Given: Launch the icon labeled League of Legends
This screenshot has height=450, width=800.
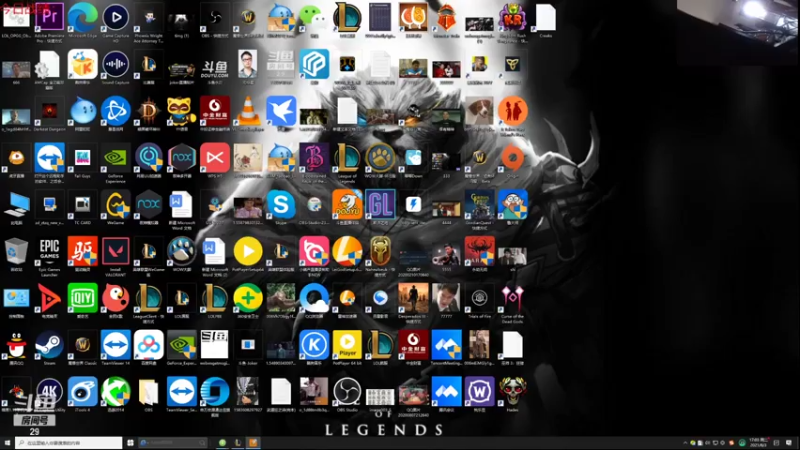Looking at the screenshot, I should coord(347,158).
